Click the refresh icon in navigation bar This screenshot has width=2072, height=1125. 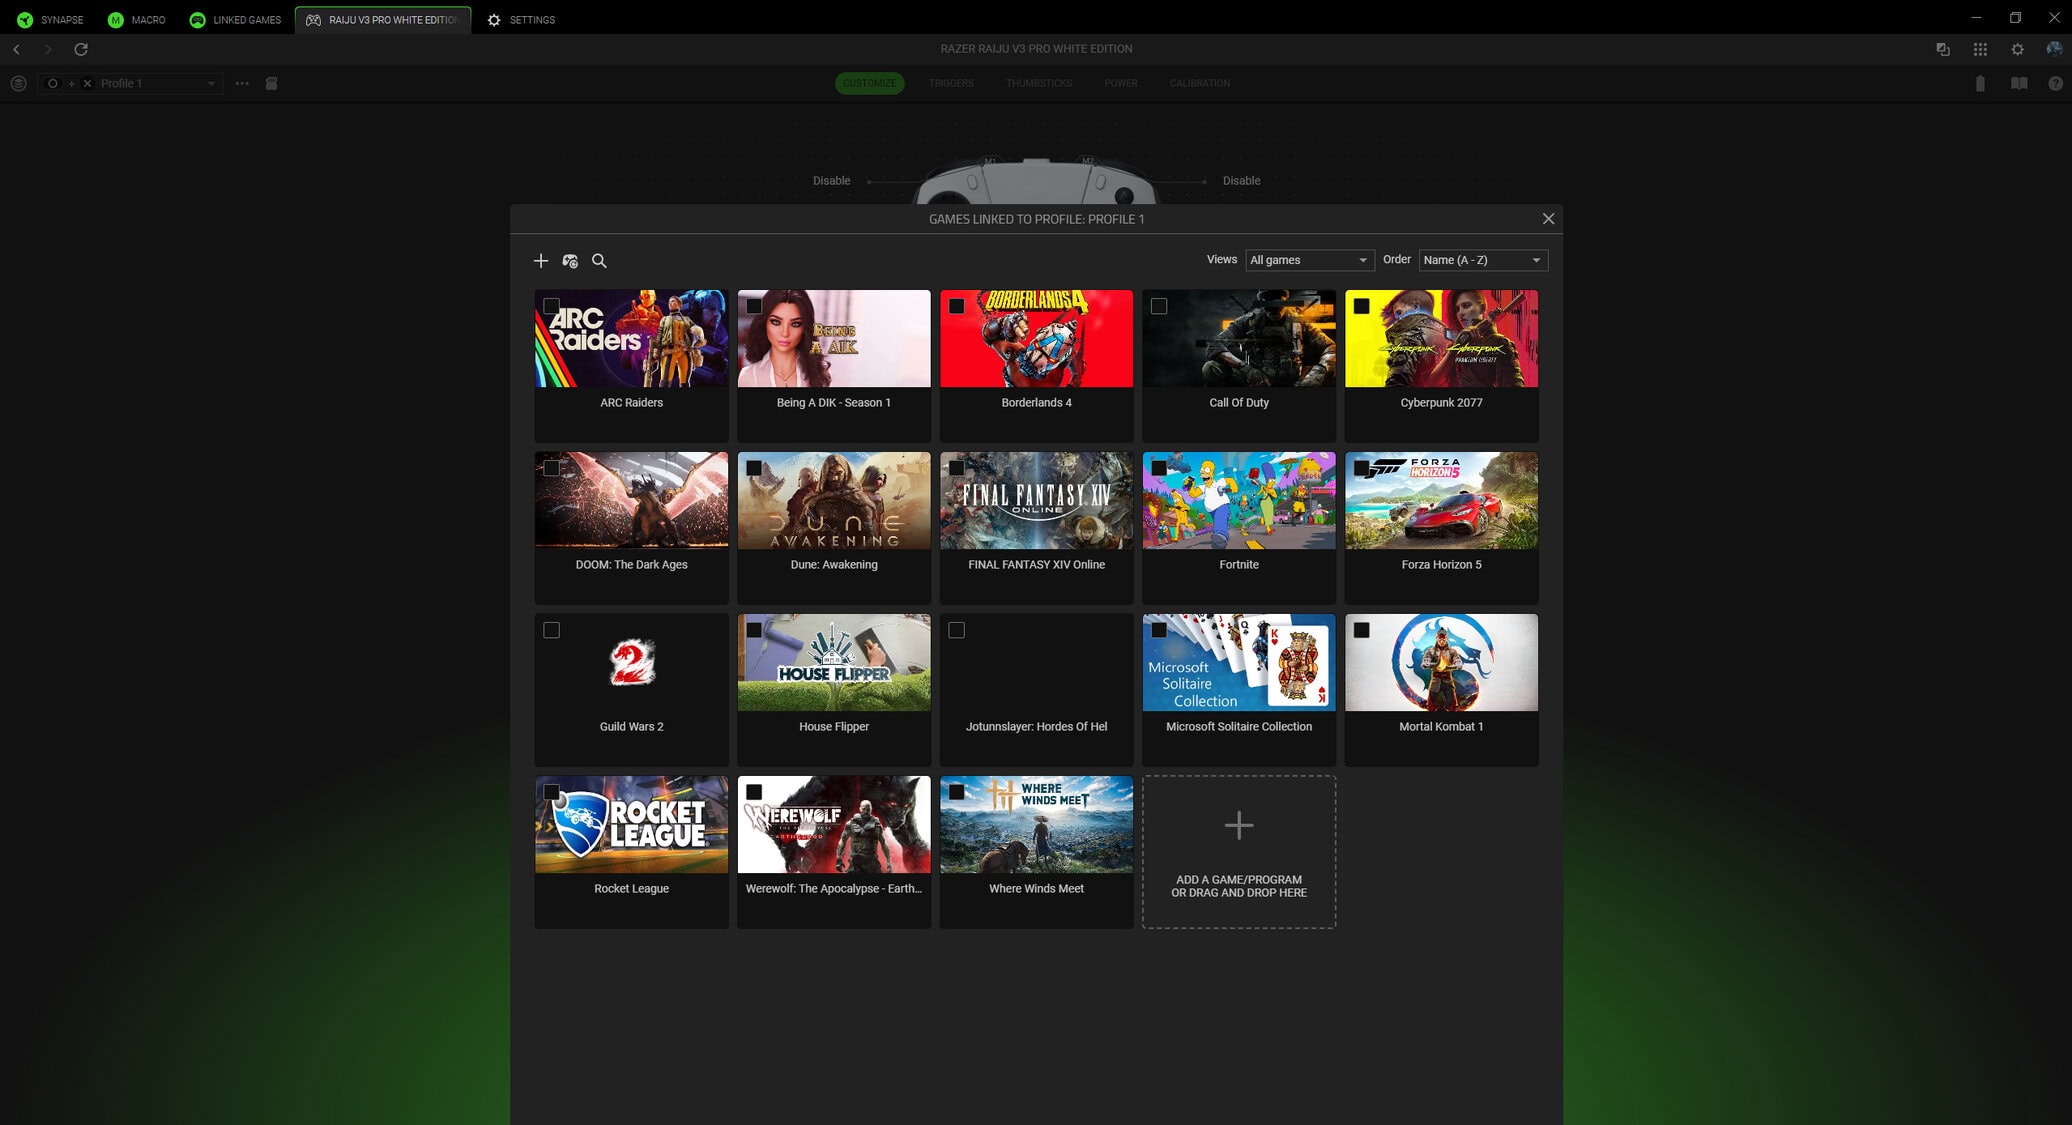point(81,49)
